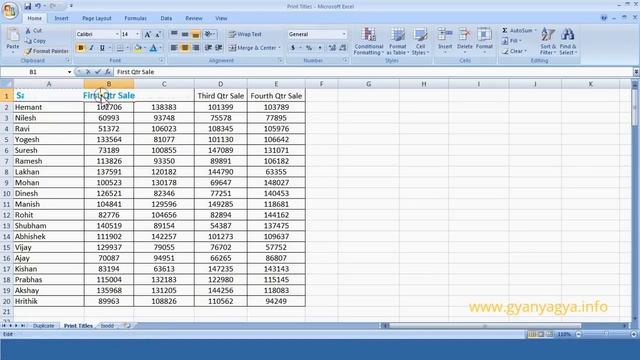Activate Format Painter
640x360 pixels.
pos(46,51)
